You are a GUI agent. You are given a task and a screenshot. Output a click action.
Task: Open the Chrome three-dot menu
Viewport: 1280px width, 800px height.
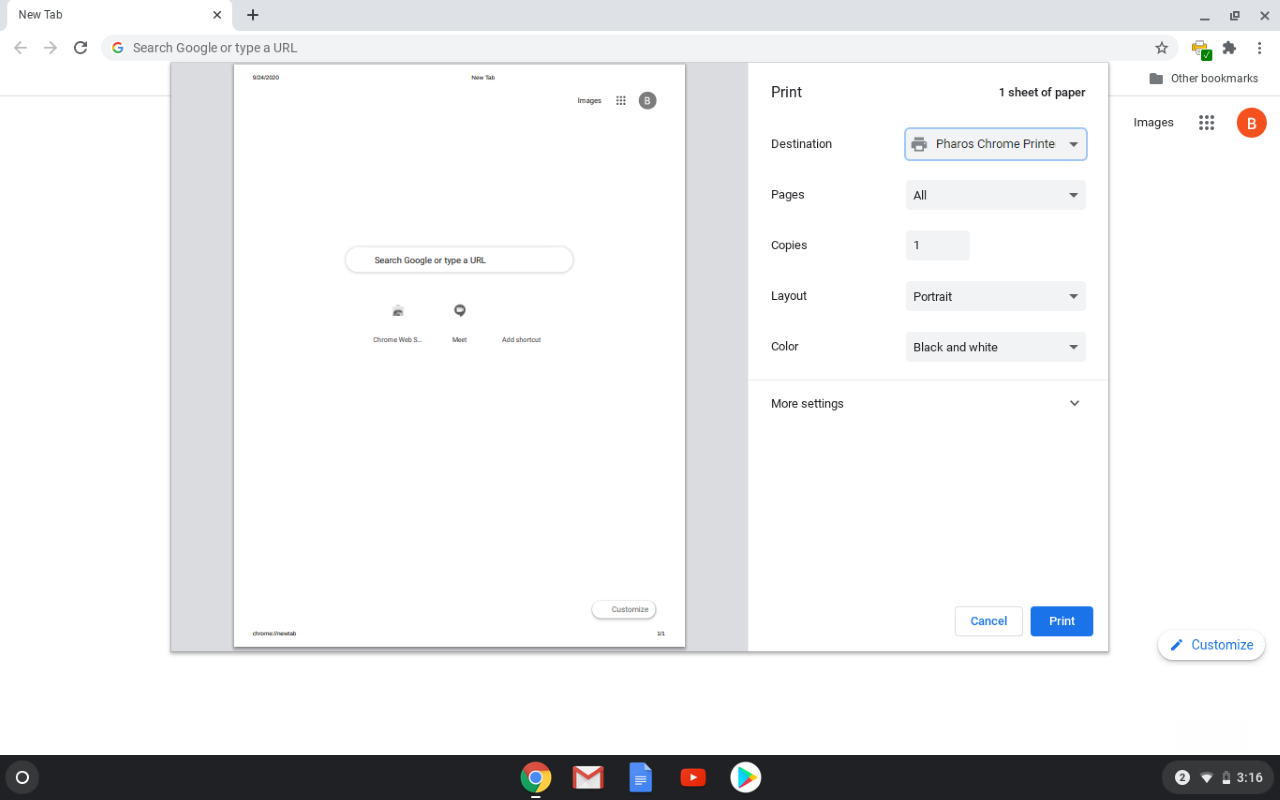(1260, 47)
